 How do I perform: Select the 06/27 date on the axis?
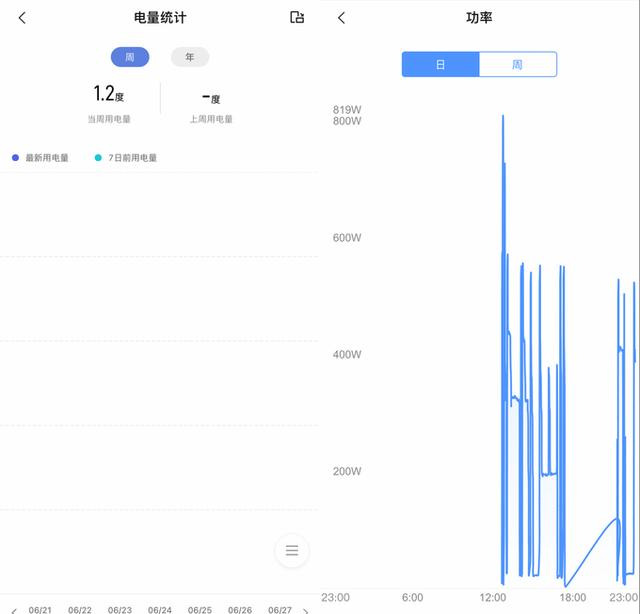(x=280, y=610)
